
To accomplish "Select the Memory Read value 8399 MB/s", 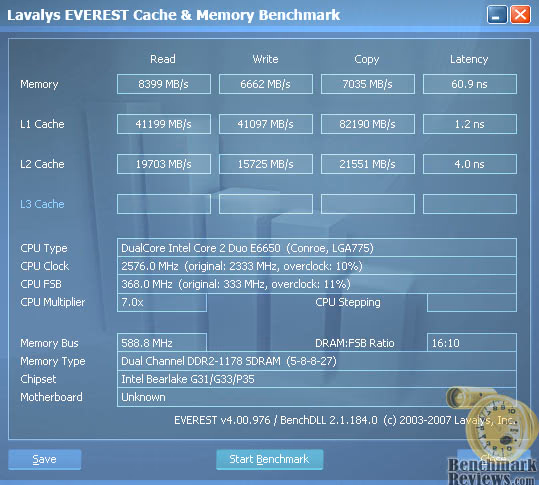I will click(164, 84).
